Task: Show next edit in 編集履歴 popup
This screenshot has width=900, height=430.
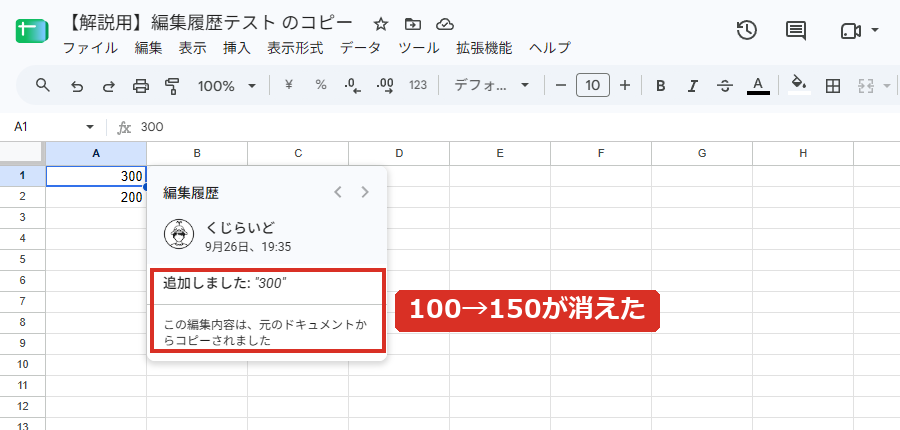Action: coord(364,192)
